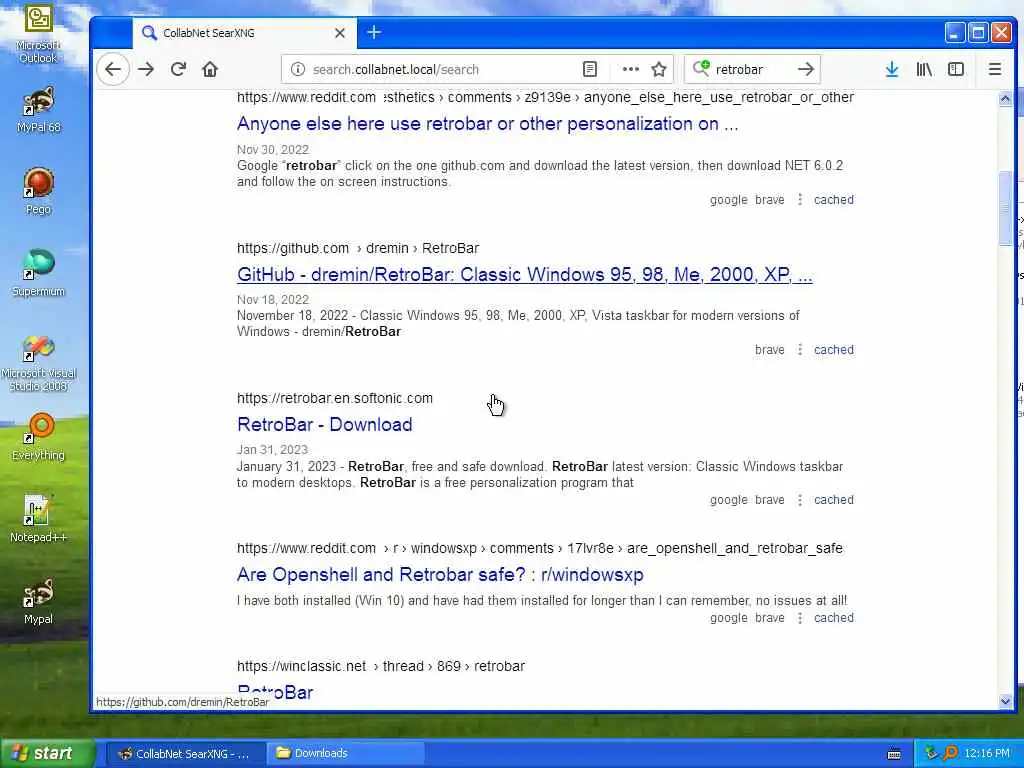
Task: Open three-dot options for first reddit result
Action: coord(800,200)
